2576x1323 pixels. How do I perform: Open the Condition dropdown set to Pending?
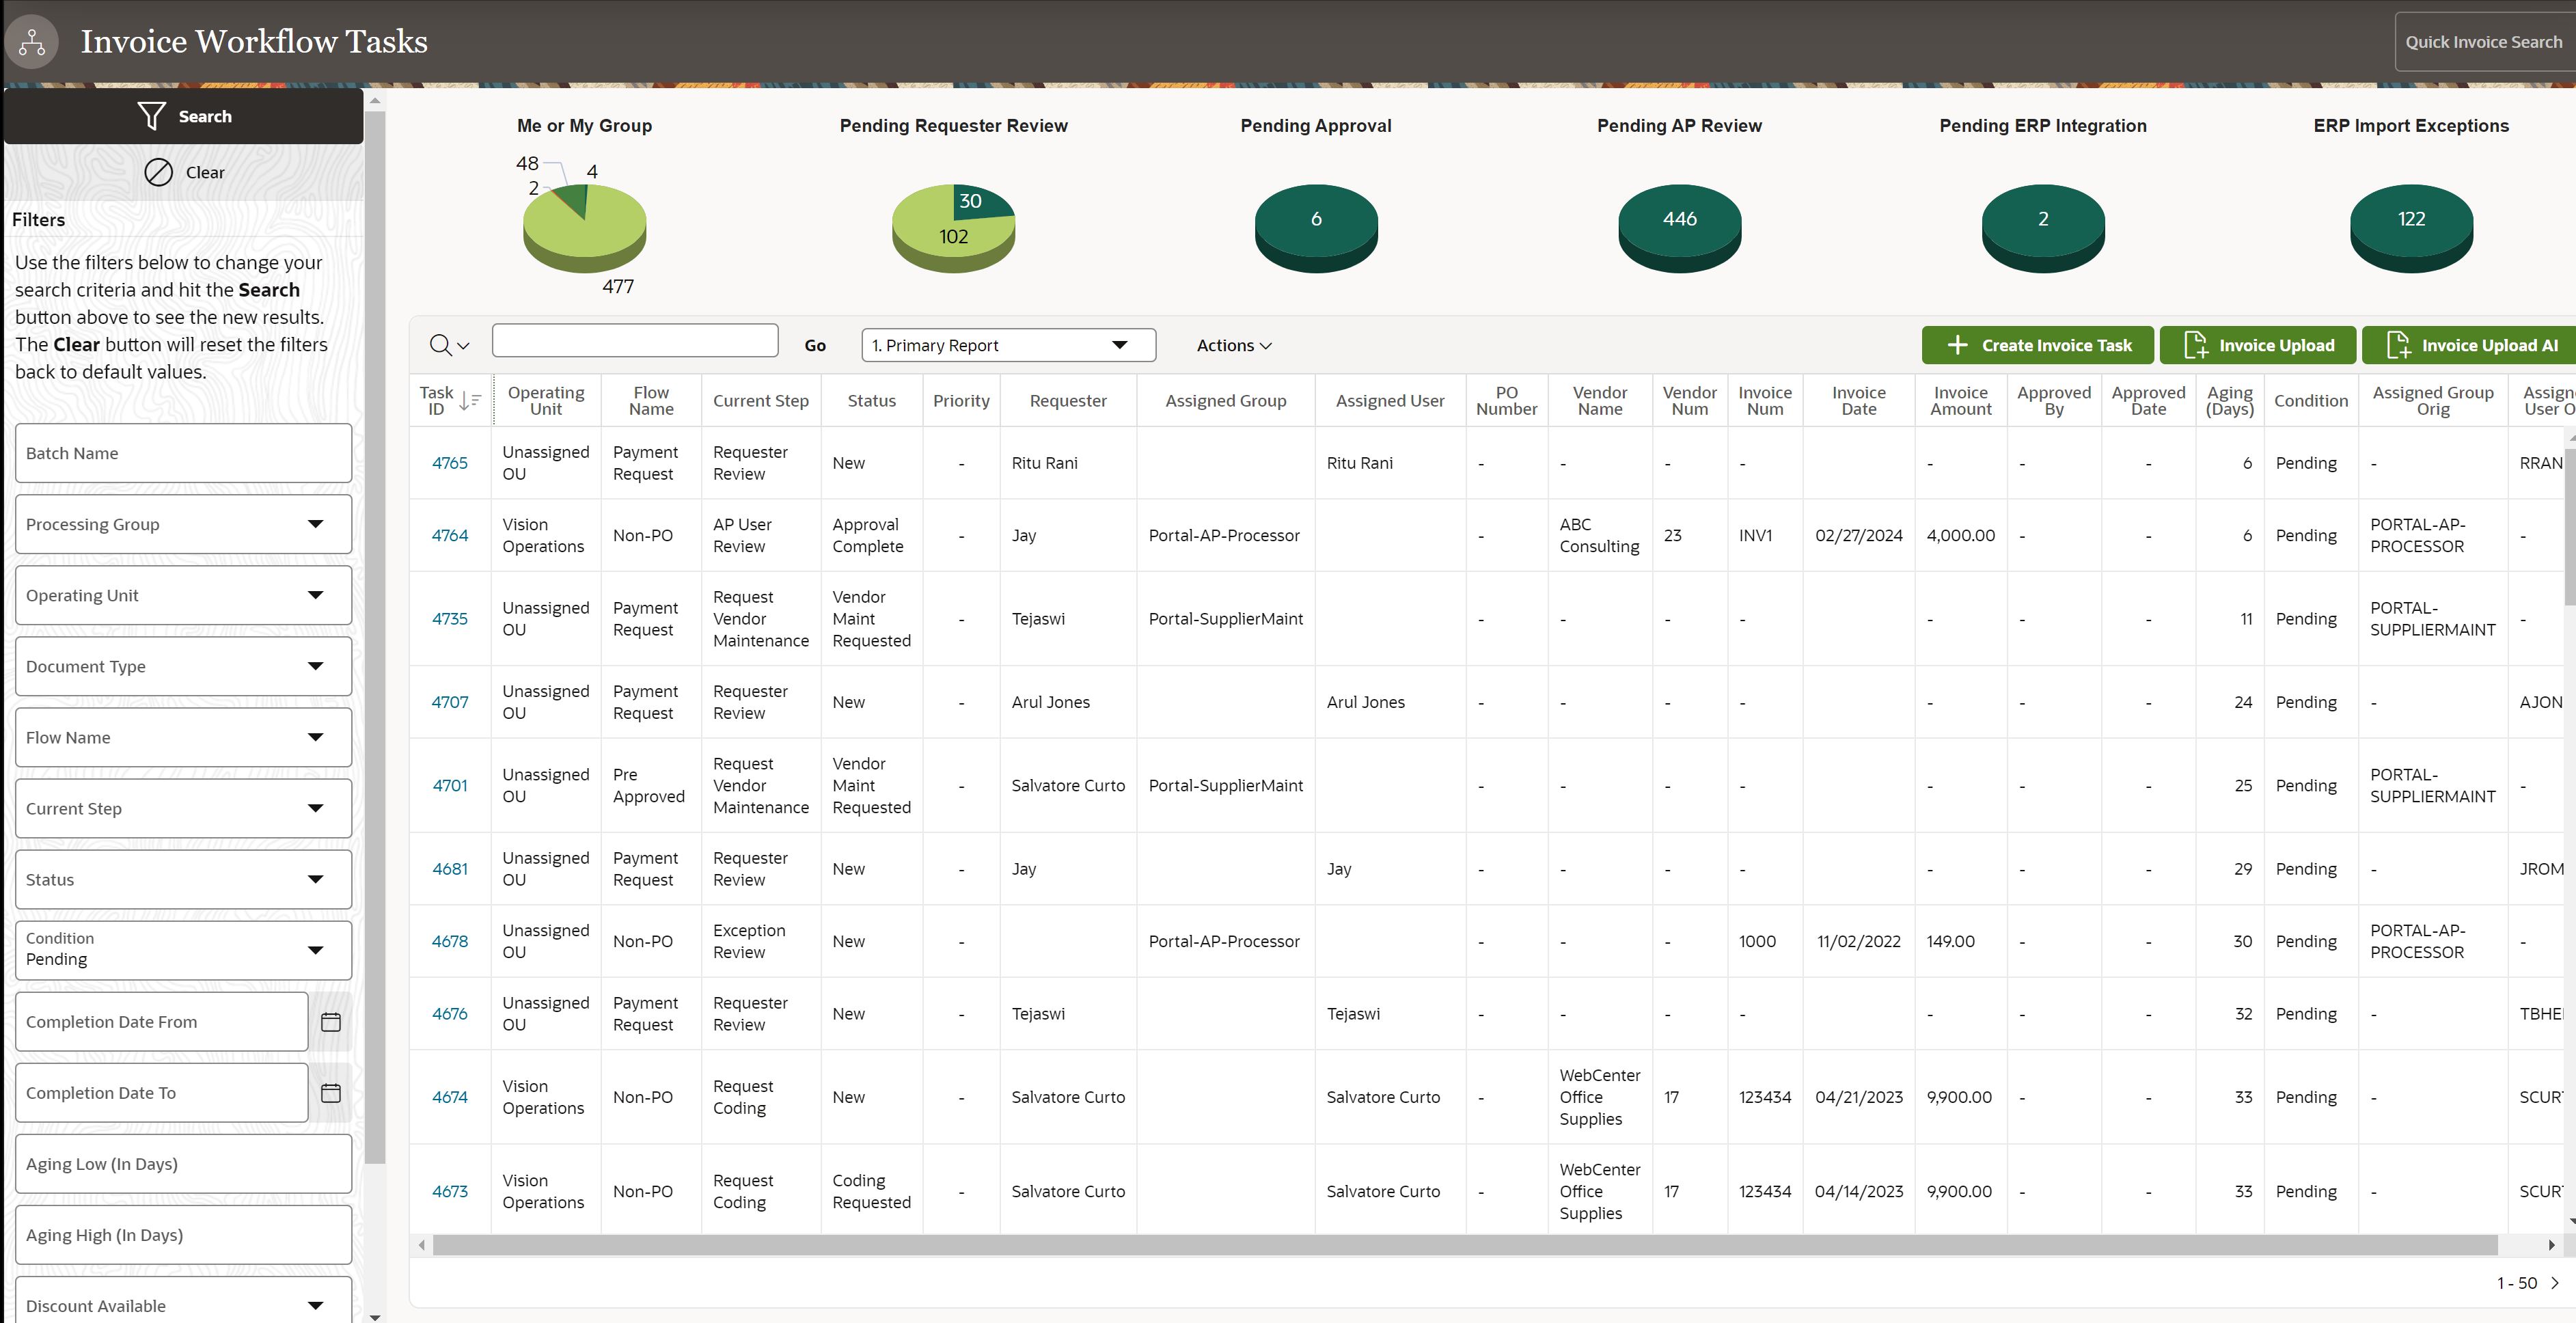click(x=184, y=950)
